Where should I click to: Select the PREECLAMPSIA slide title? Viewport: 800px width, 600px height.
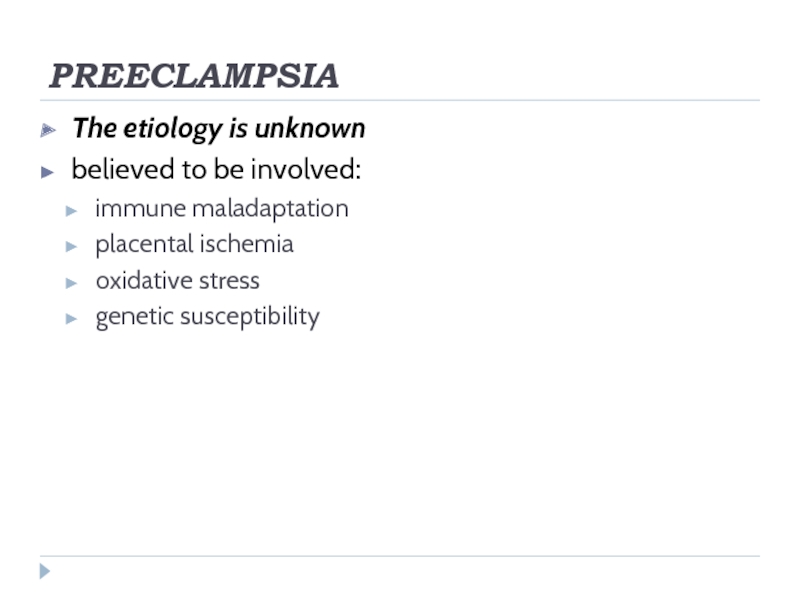pos(194,76)
